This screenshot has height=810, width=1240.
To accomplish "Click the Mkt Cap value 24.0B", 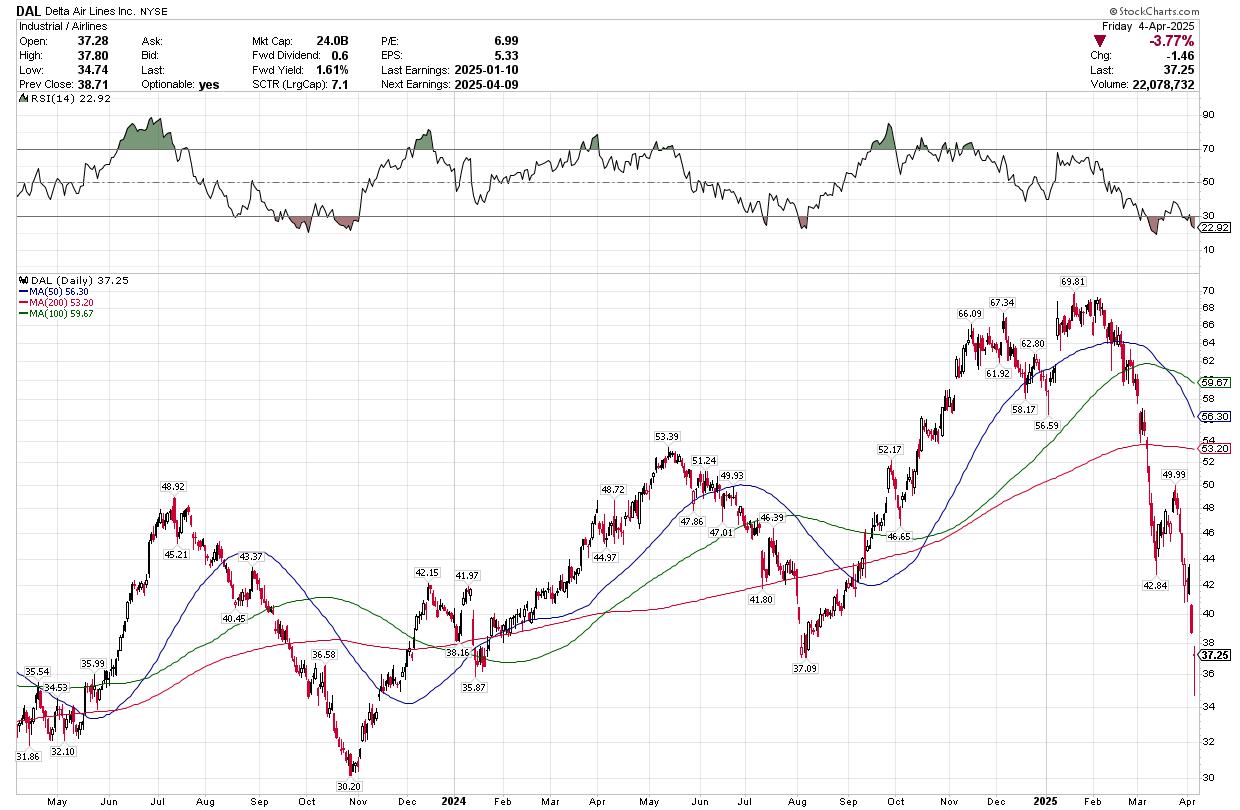I will point(331,41).
